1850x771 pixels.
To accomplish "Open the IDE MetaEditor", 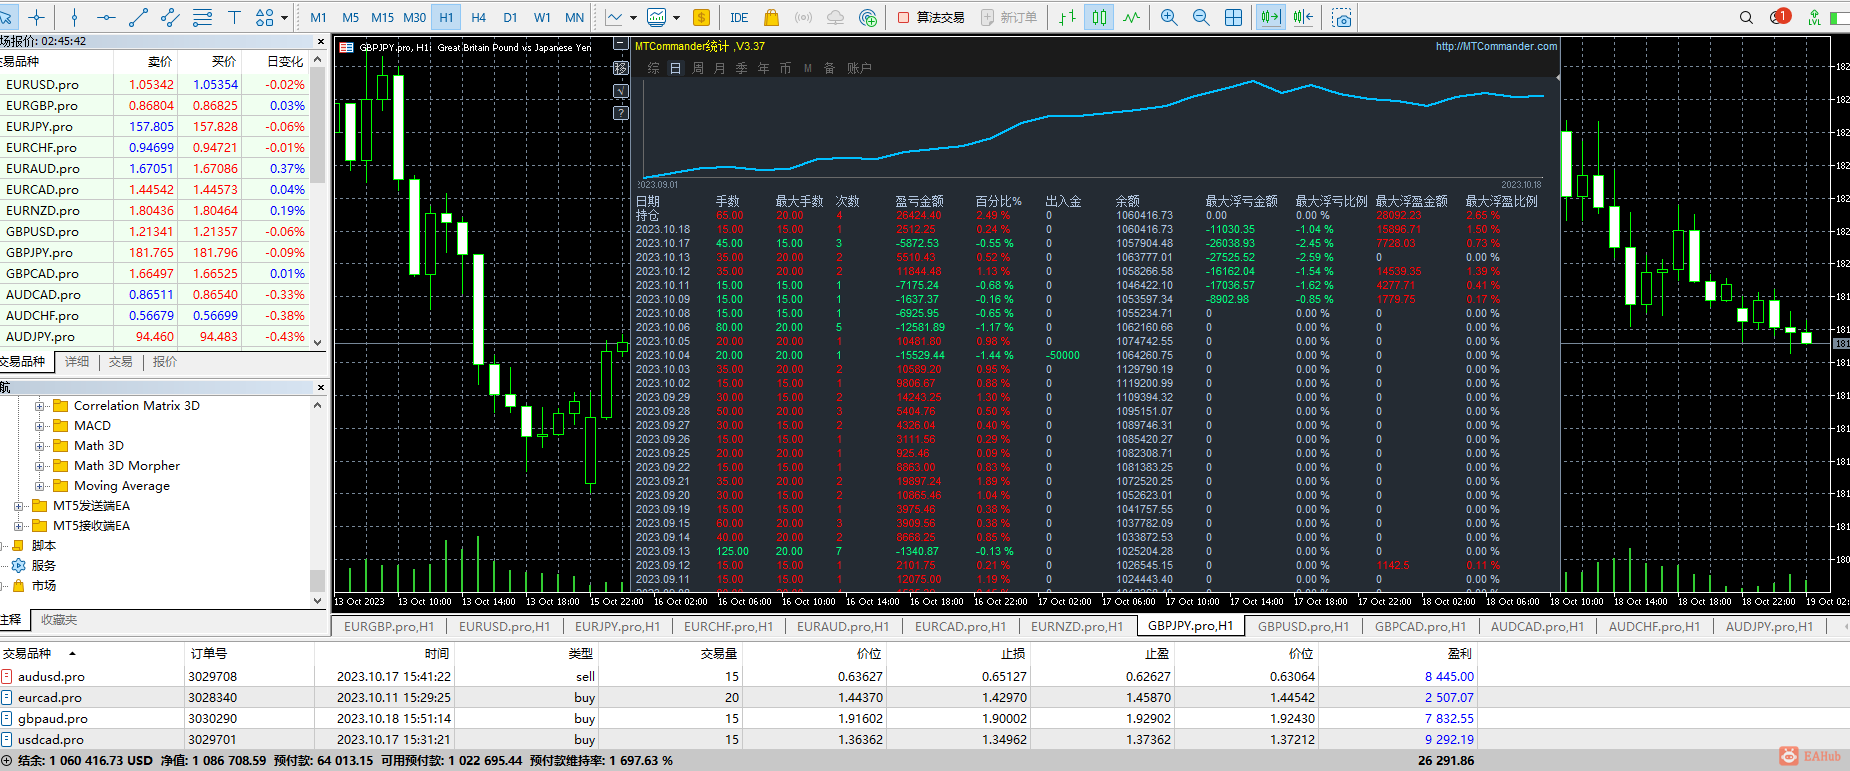I will pyautogui.click(x=739, y=17).
